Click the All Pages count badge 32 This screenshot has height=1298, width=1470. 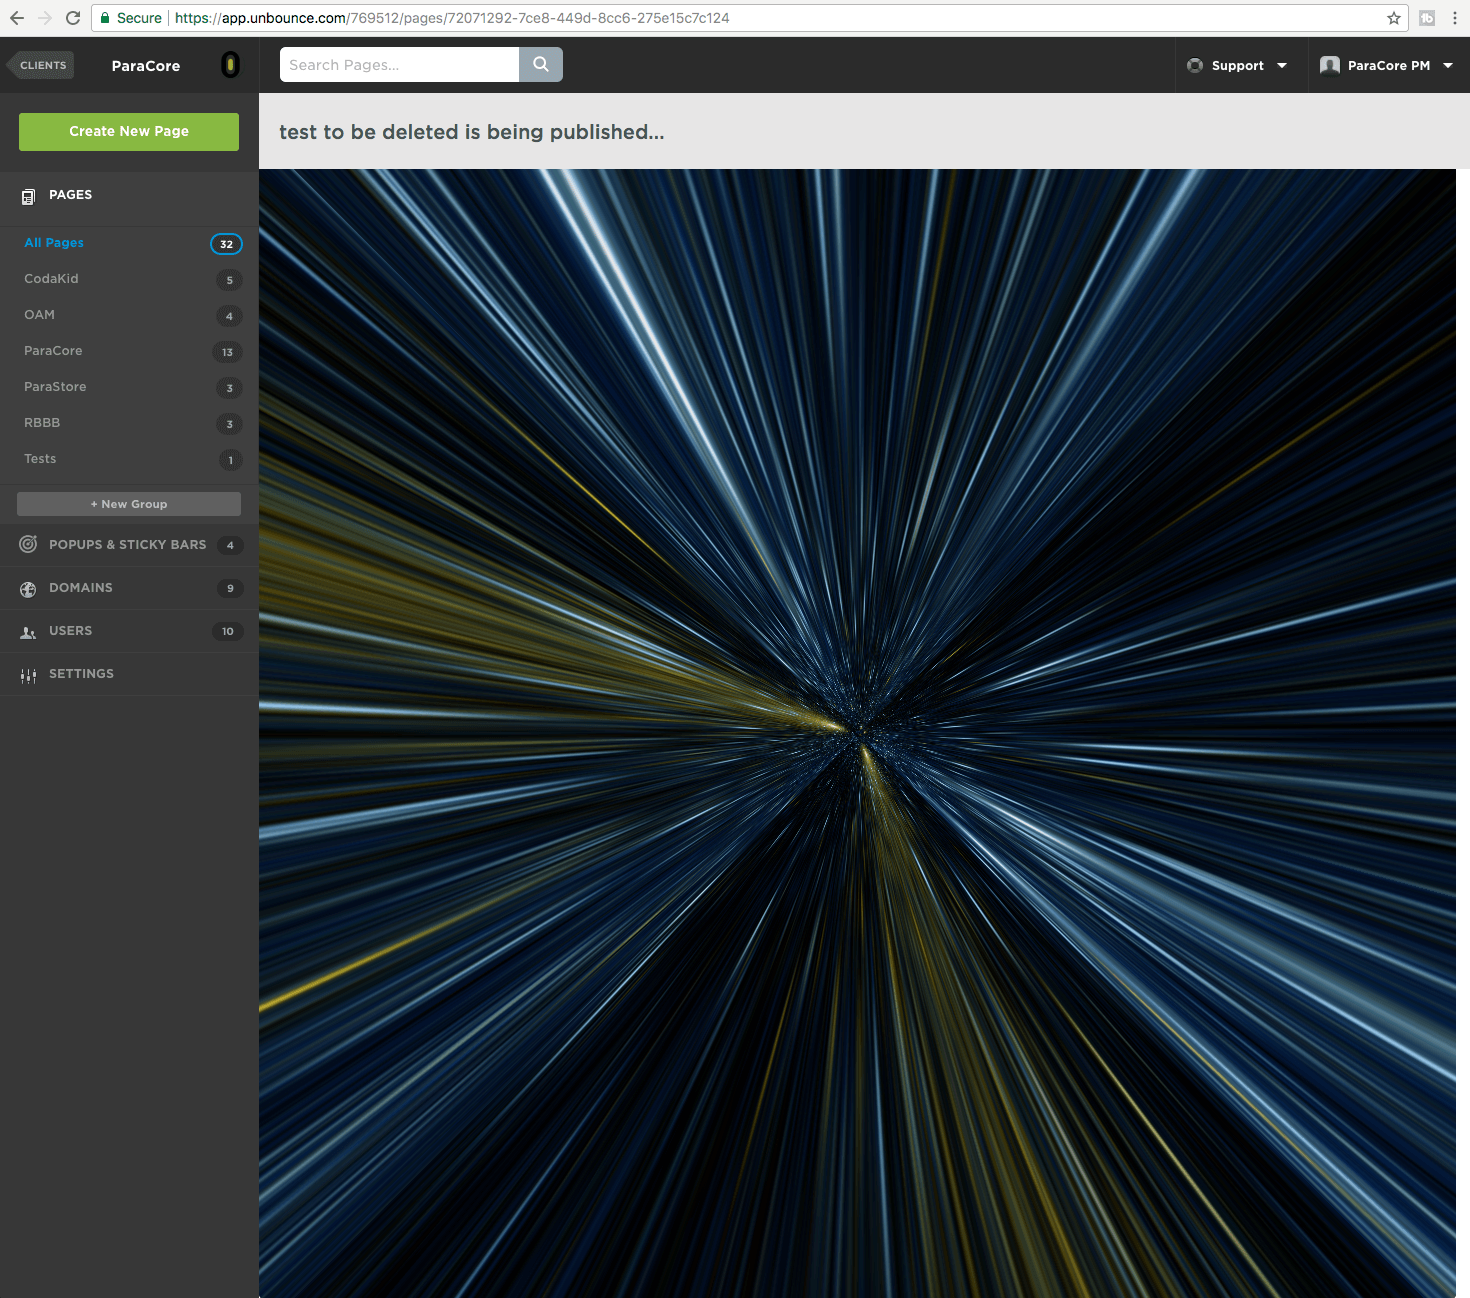click(226, 244)
